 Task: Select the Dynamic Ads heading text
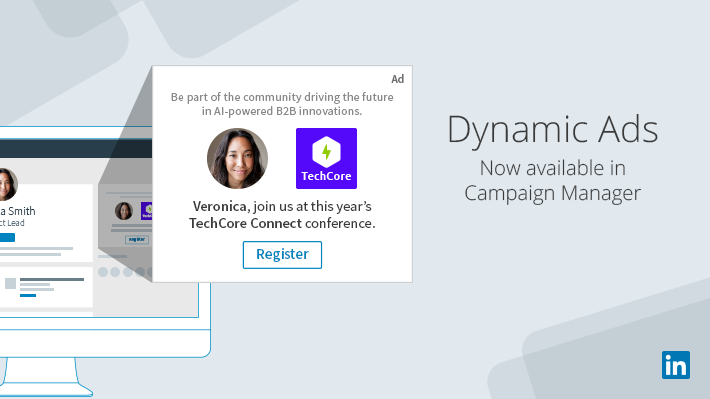click(552, 130)
